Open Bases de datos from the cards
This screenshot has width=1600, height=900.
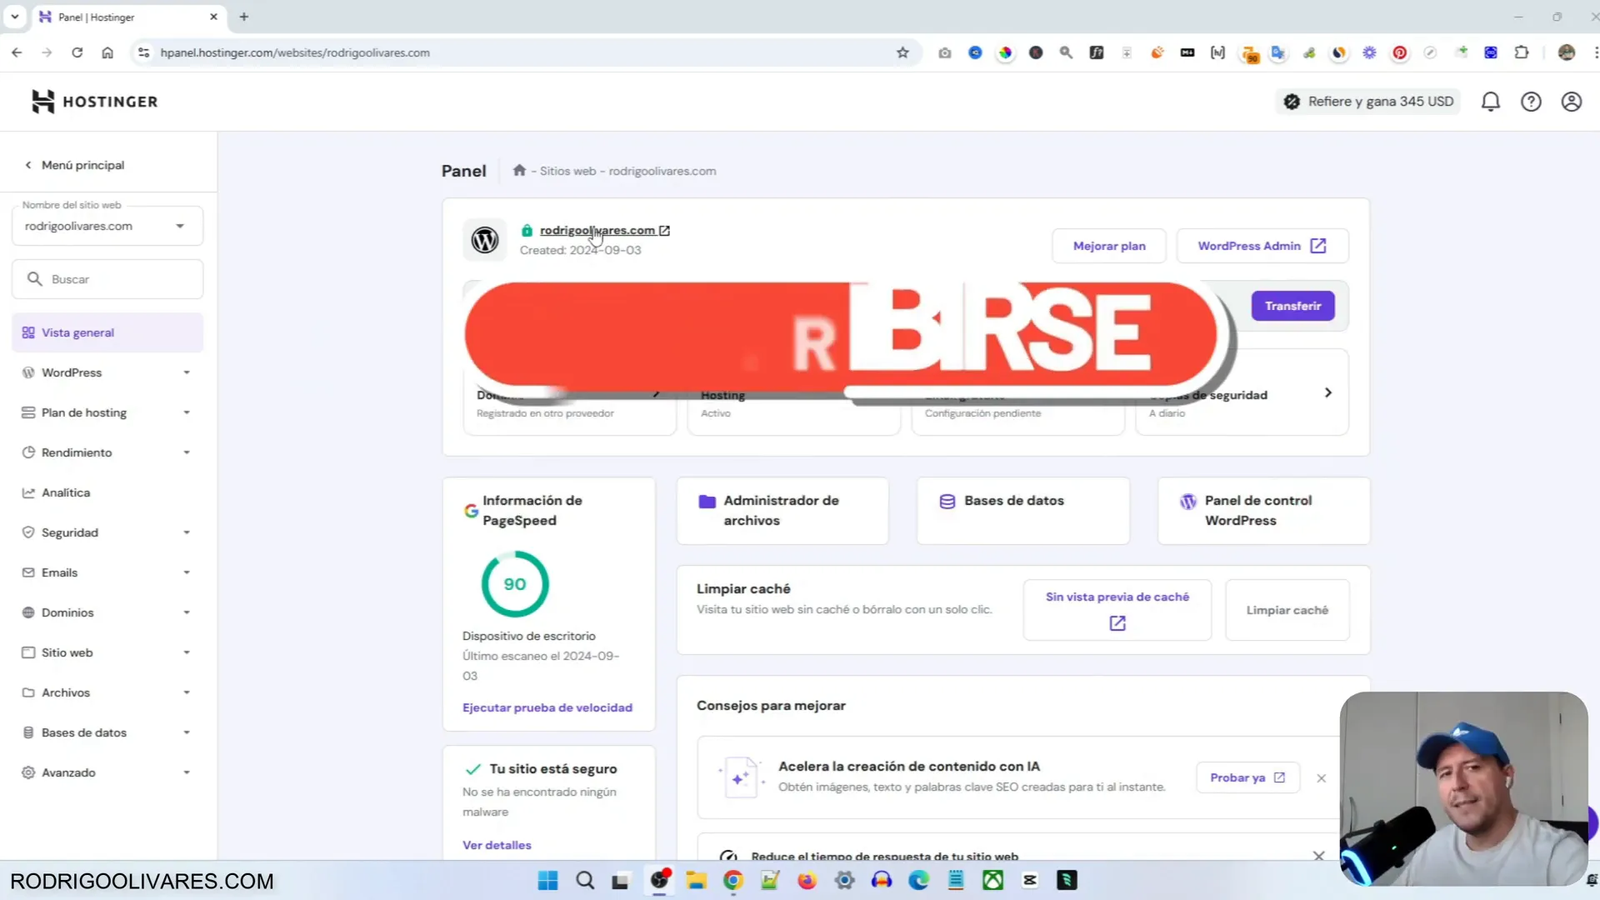[1013, 500]
